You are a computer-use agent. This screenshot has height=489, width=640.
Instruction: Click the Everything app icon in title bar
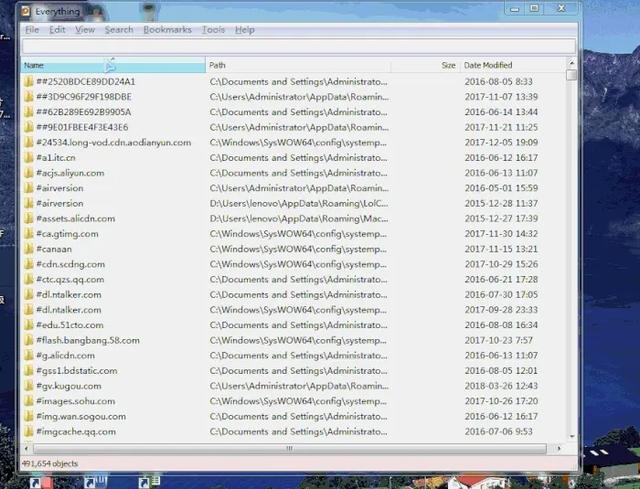click(x=26, y=11)
